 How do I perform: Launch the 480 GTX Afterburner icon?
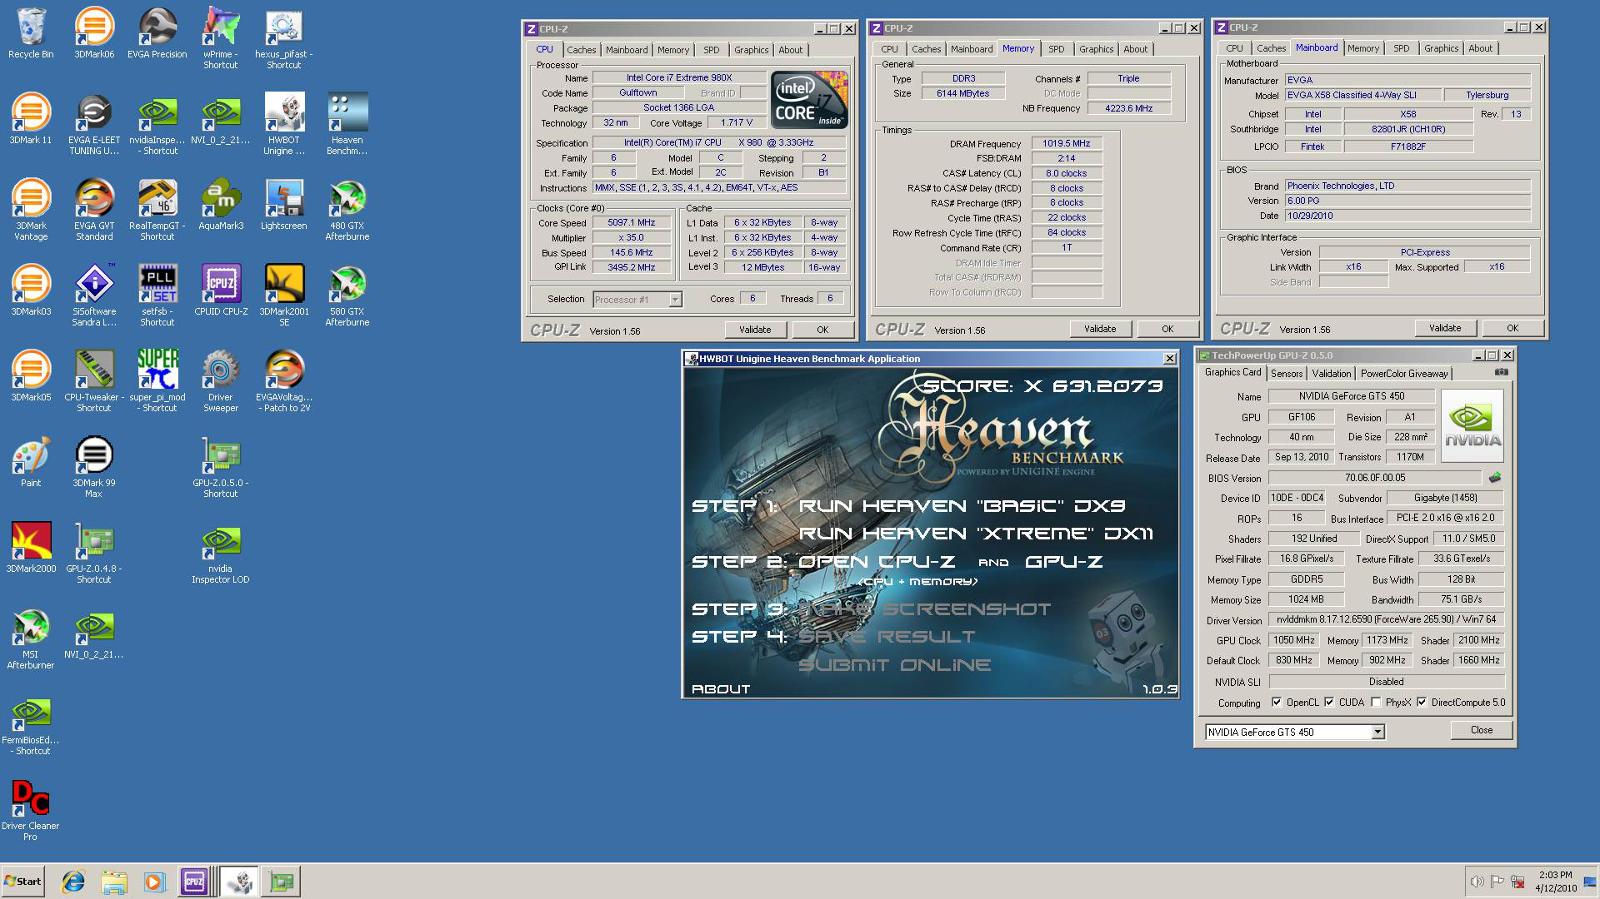(347, 210)
